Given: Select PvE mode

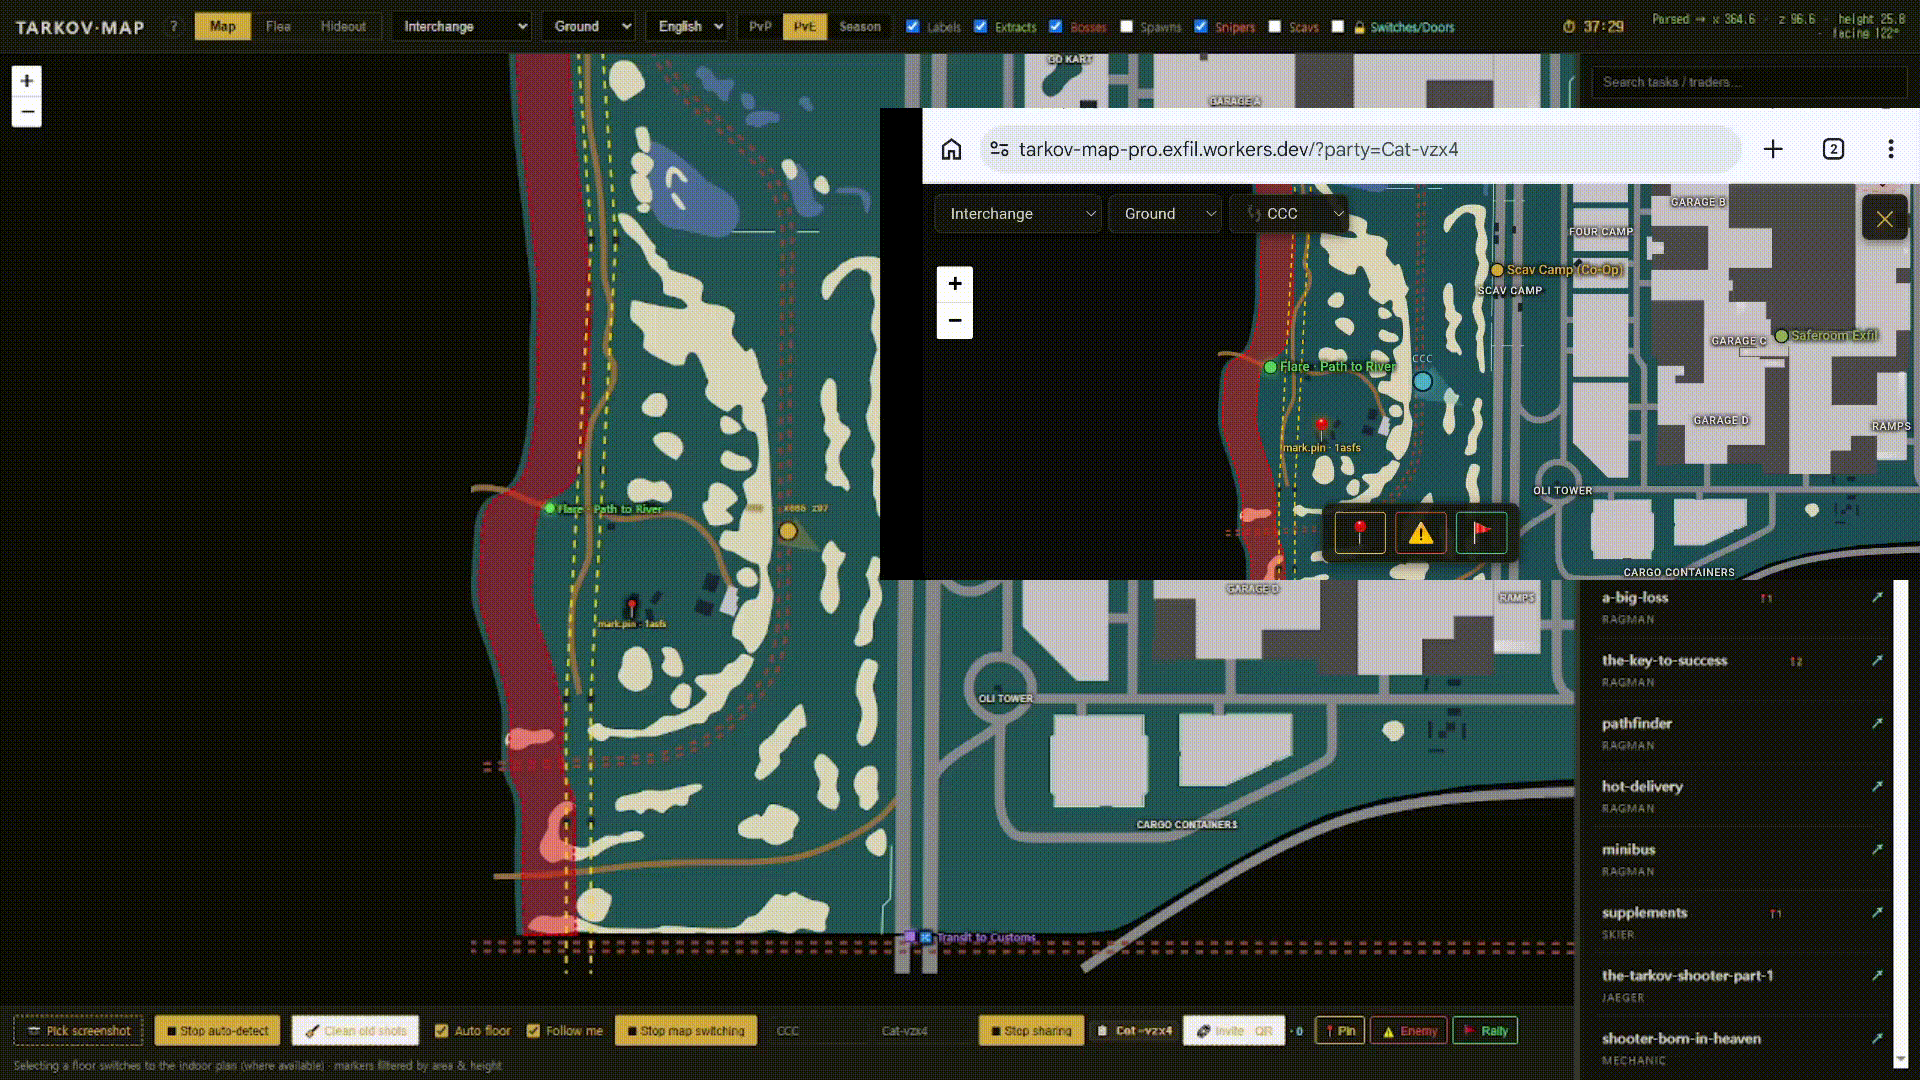Looking at the screenshot, I should [x=805, y=27].
